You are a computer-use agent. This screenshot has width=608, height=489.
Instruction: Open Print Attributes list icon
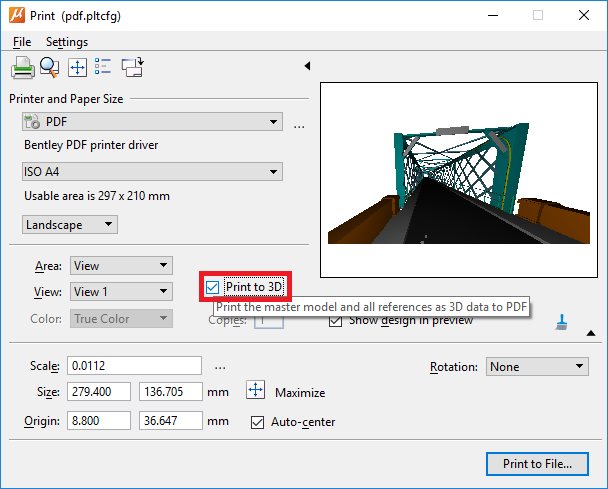pos(103,68)
